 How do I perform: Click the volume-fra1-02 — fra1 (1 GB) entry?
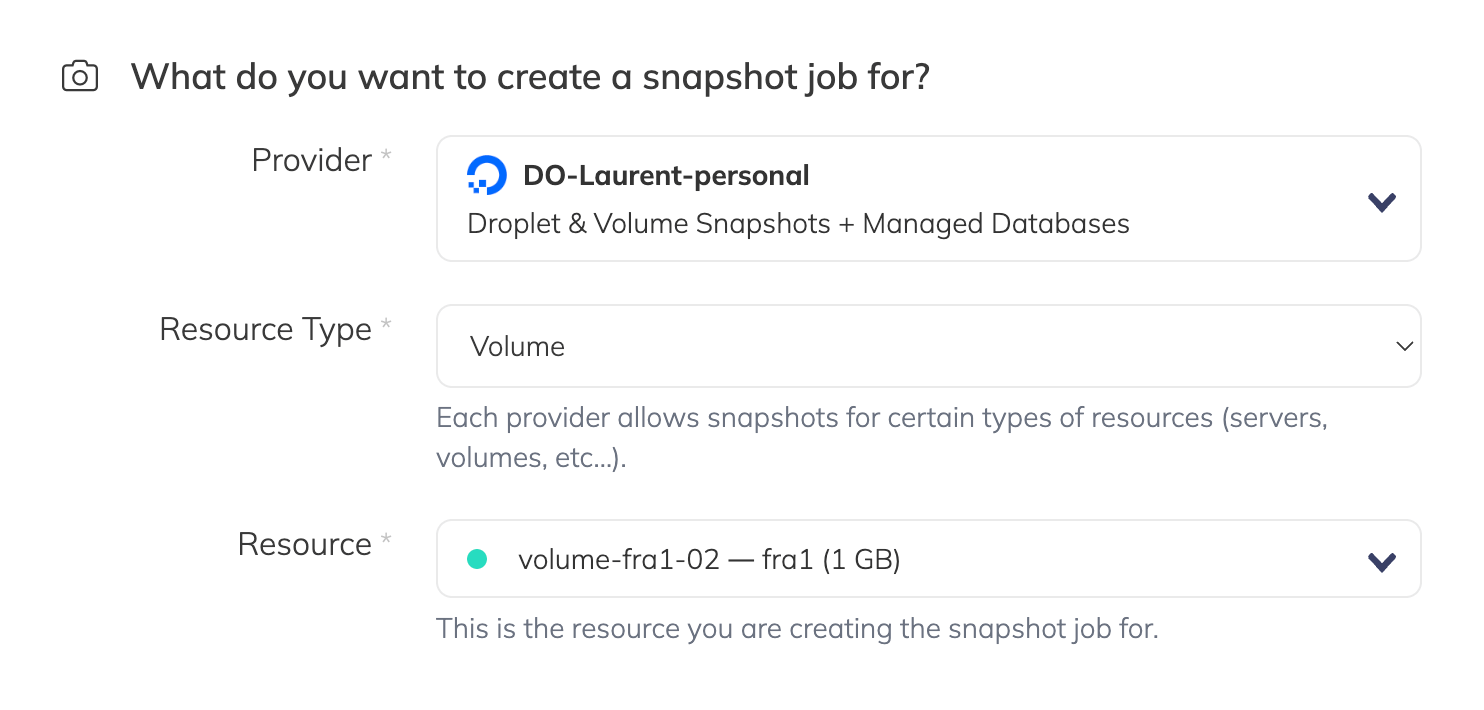point(709,560)
